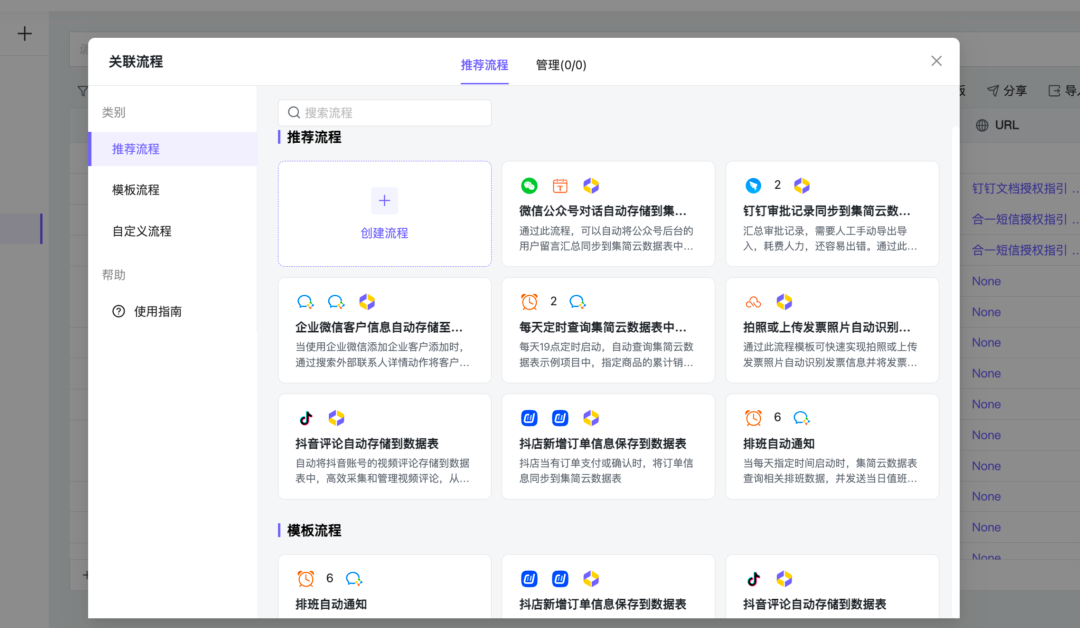Open the 钉钉审批记录同步到集简云 flow card
1080x628 pixels.
click(832, 214)
